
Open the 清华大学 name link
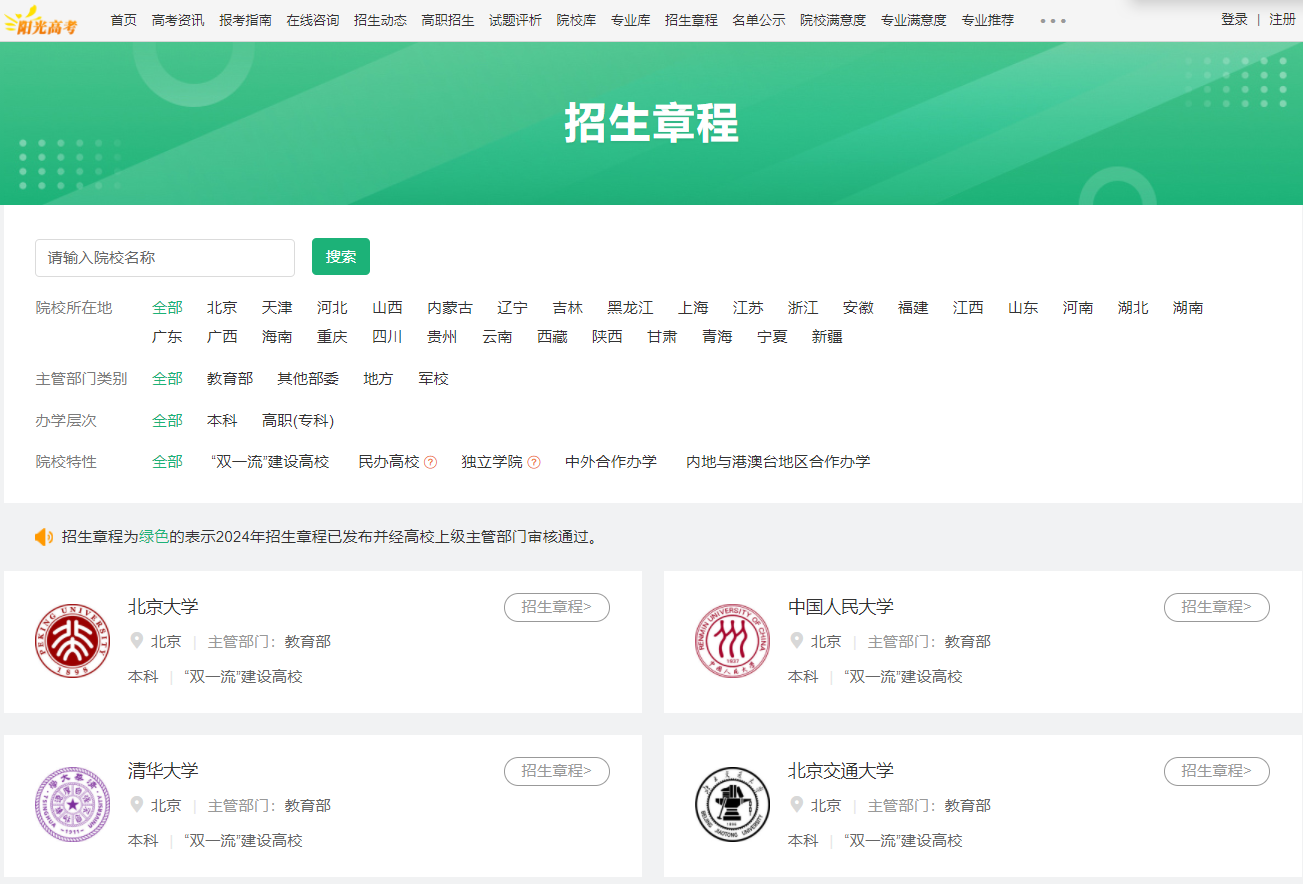click(x=163, y=771)
